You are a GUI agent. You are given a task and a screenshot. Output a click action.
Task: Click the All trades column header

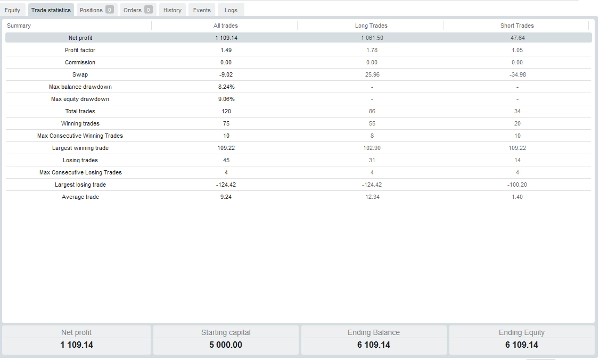coord(225,26)
